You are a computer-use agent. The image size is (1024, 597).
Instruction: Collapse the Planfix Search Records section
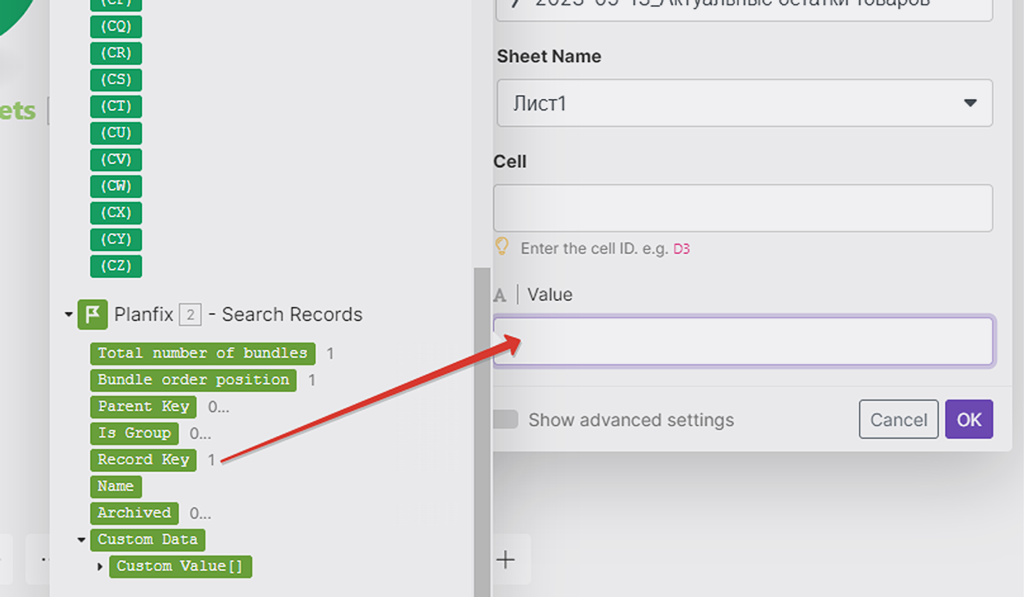69,315
